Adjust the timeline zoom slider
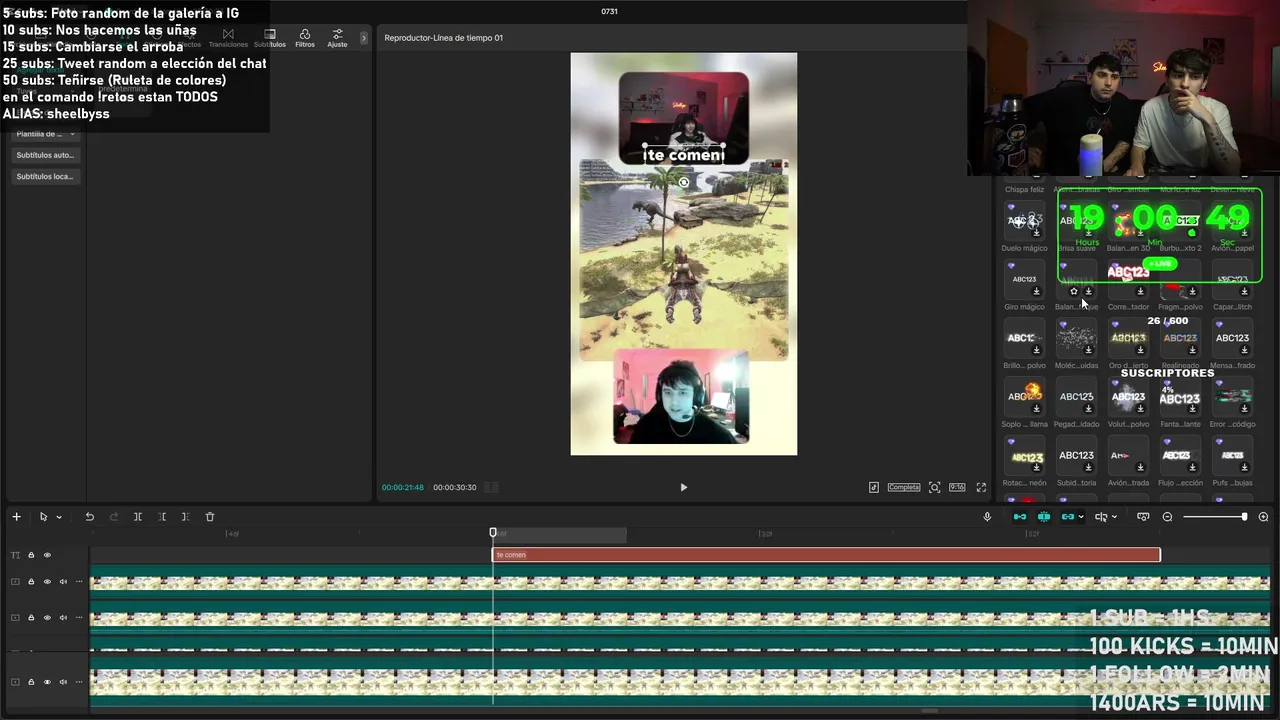This screenshot has height=720, width=1280. pyautogui.click(x=1214, y=517)
